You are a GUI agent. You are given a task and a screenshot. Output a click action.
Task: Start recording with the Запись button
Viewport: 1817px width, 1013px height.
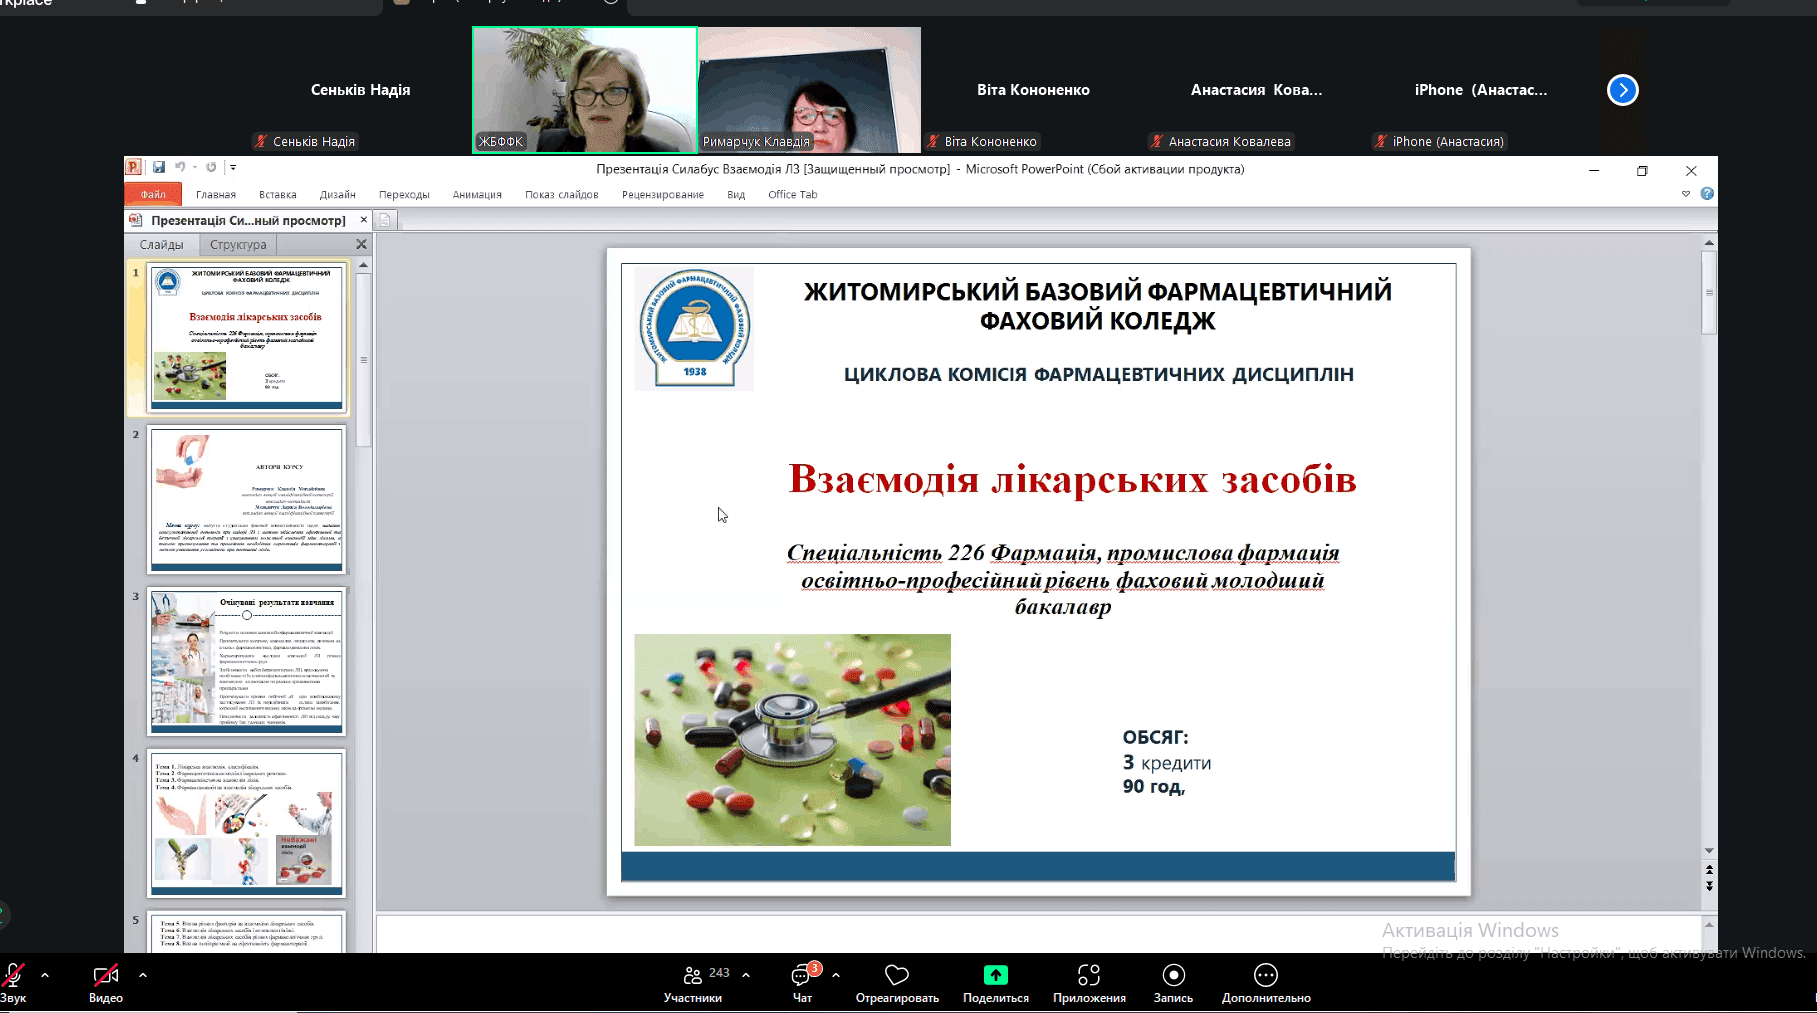point(1174,983)
